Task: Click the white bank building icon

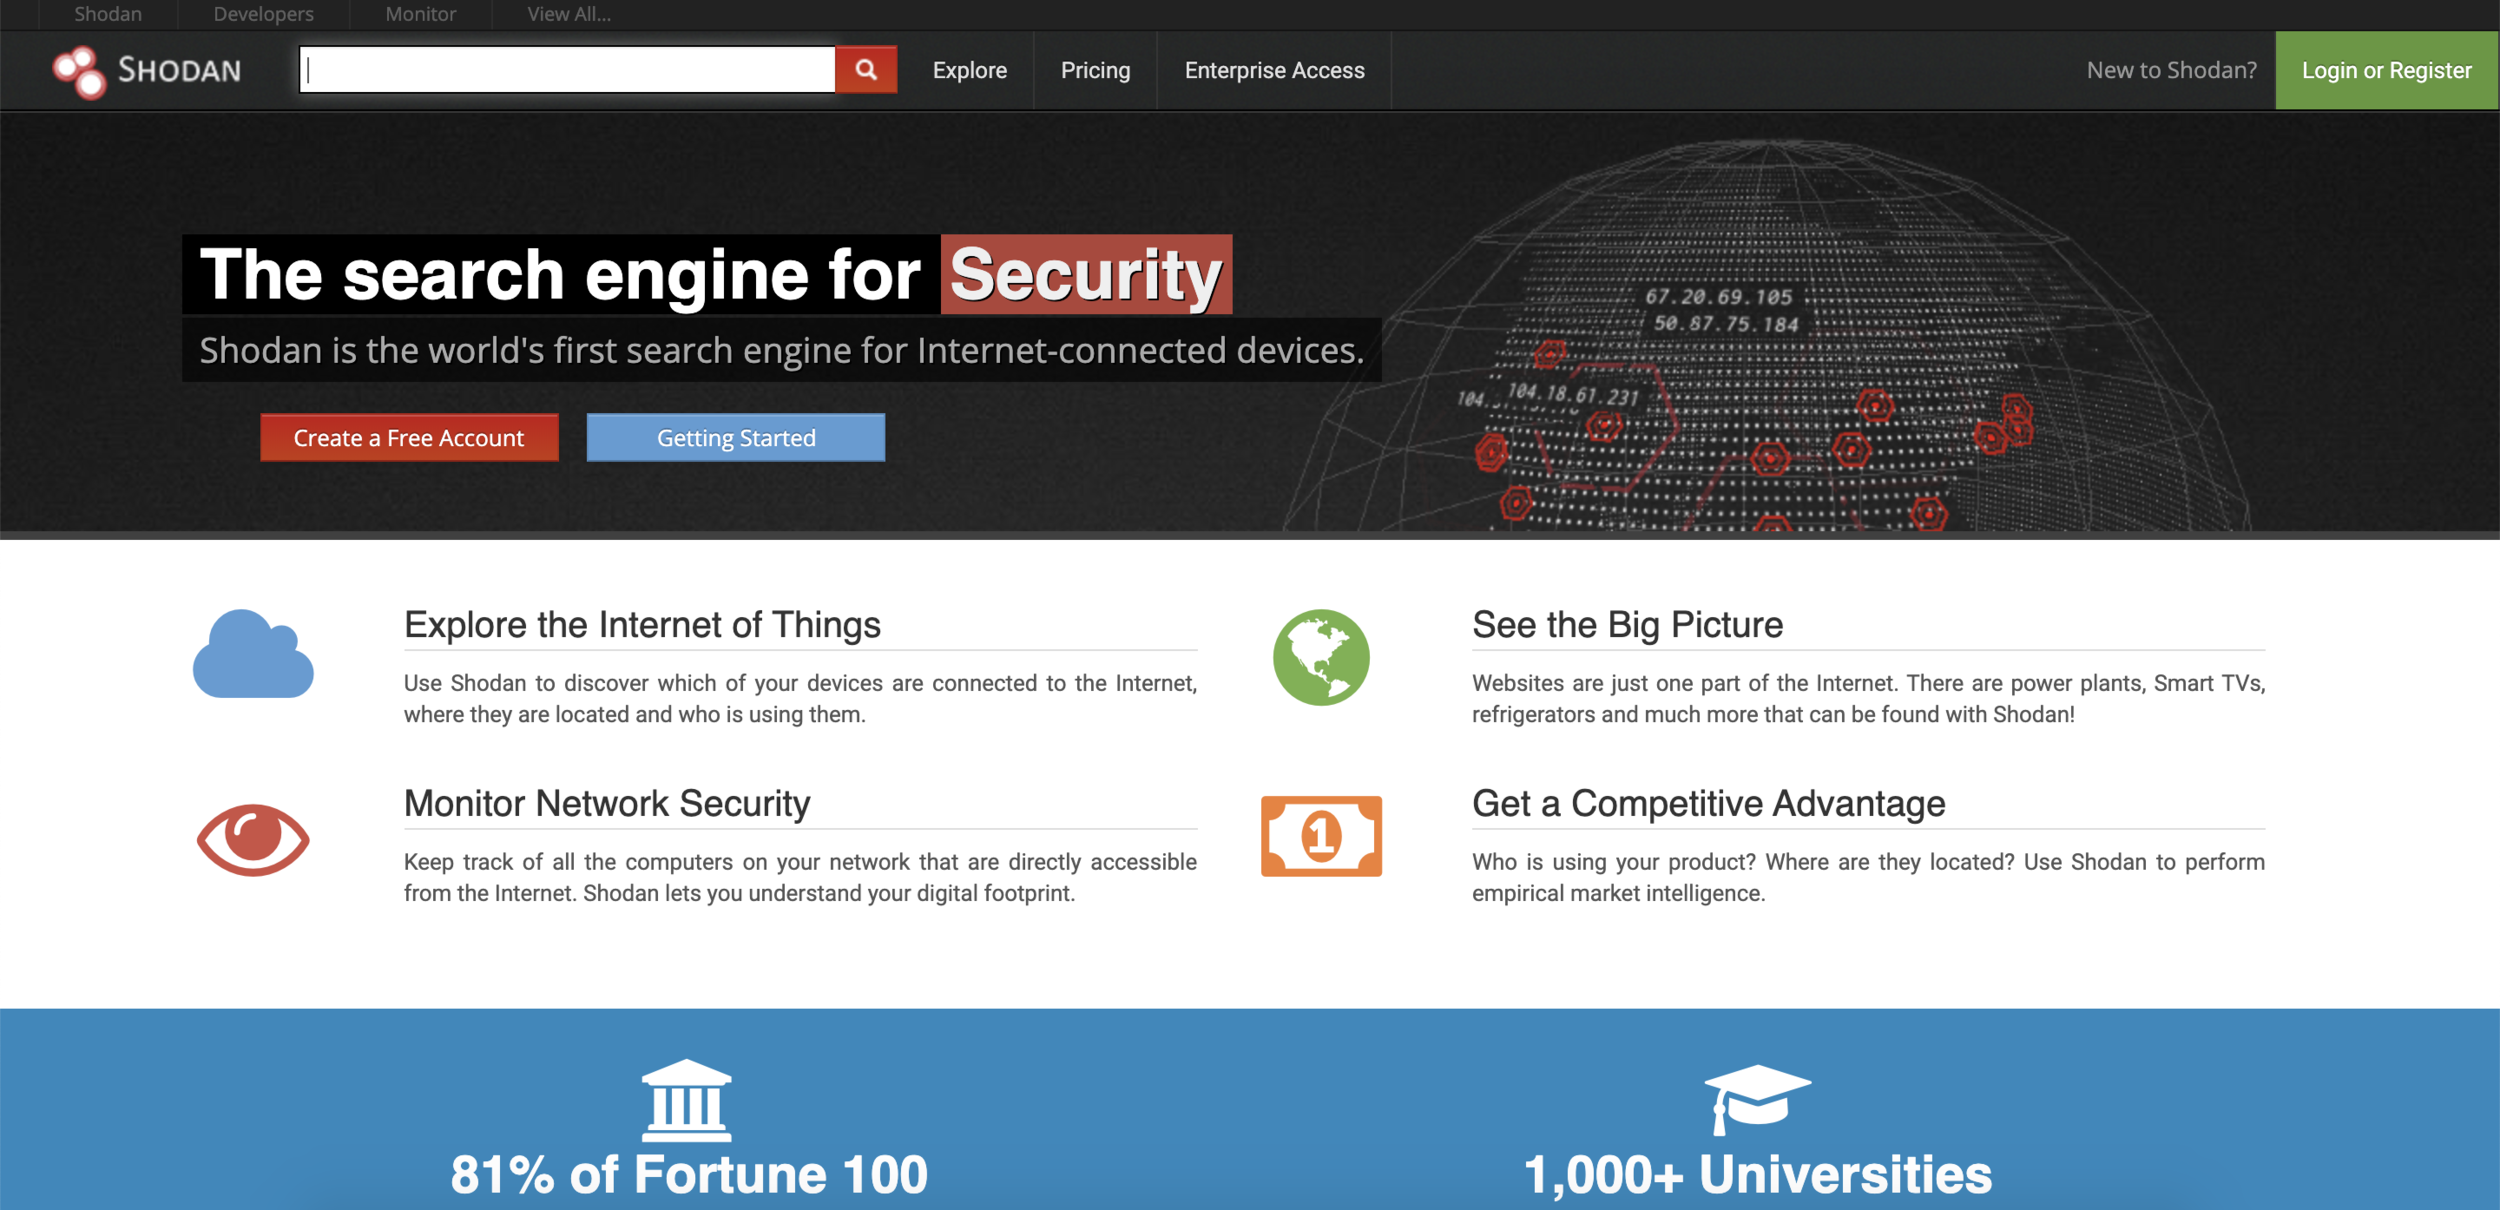Action: tap(686, 1100)
